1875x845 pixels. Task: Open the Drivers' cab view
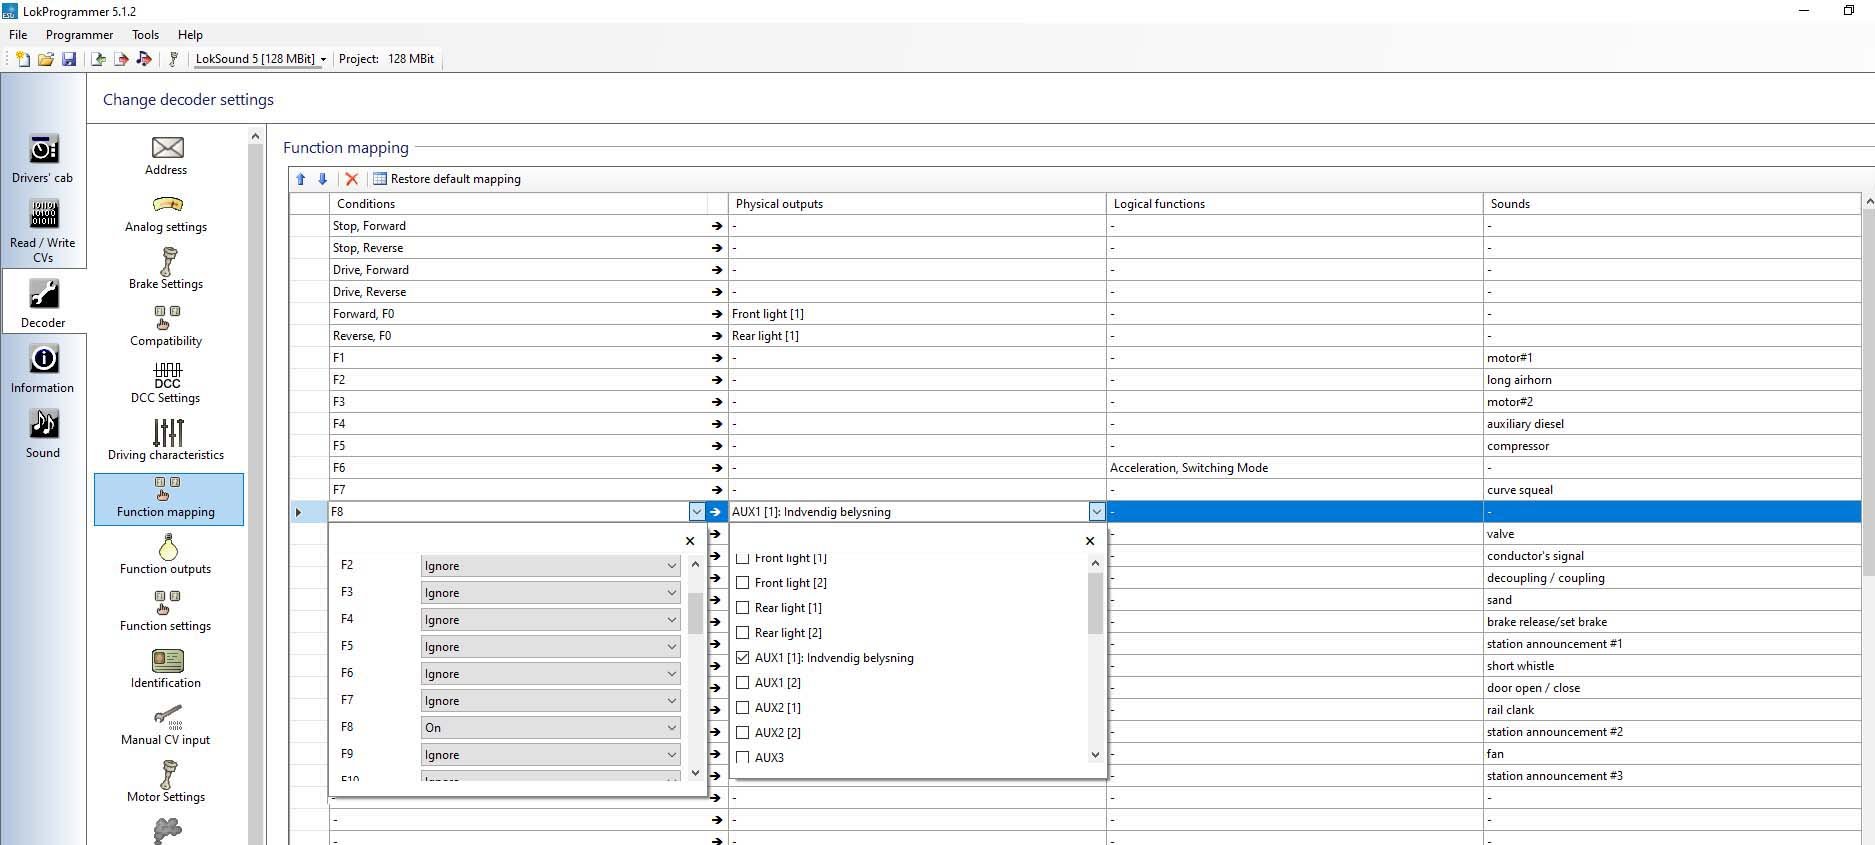point(43,159)
